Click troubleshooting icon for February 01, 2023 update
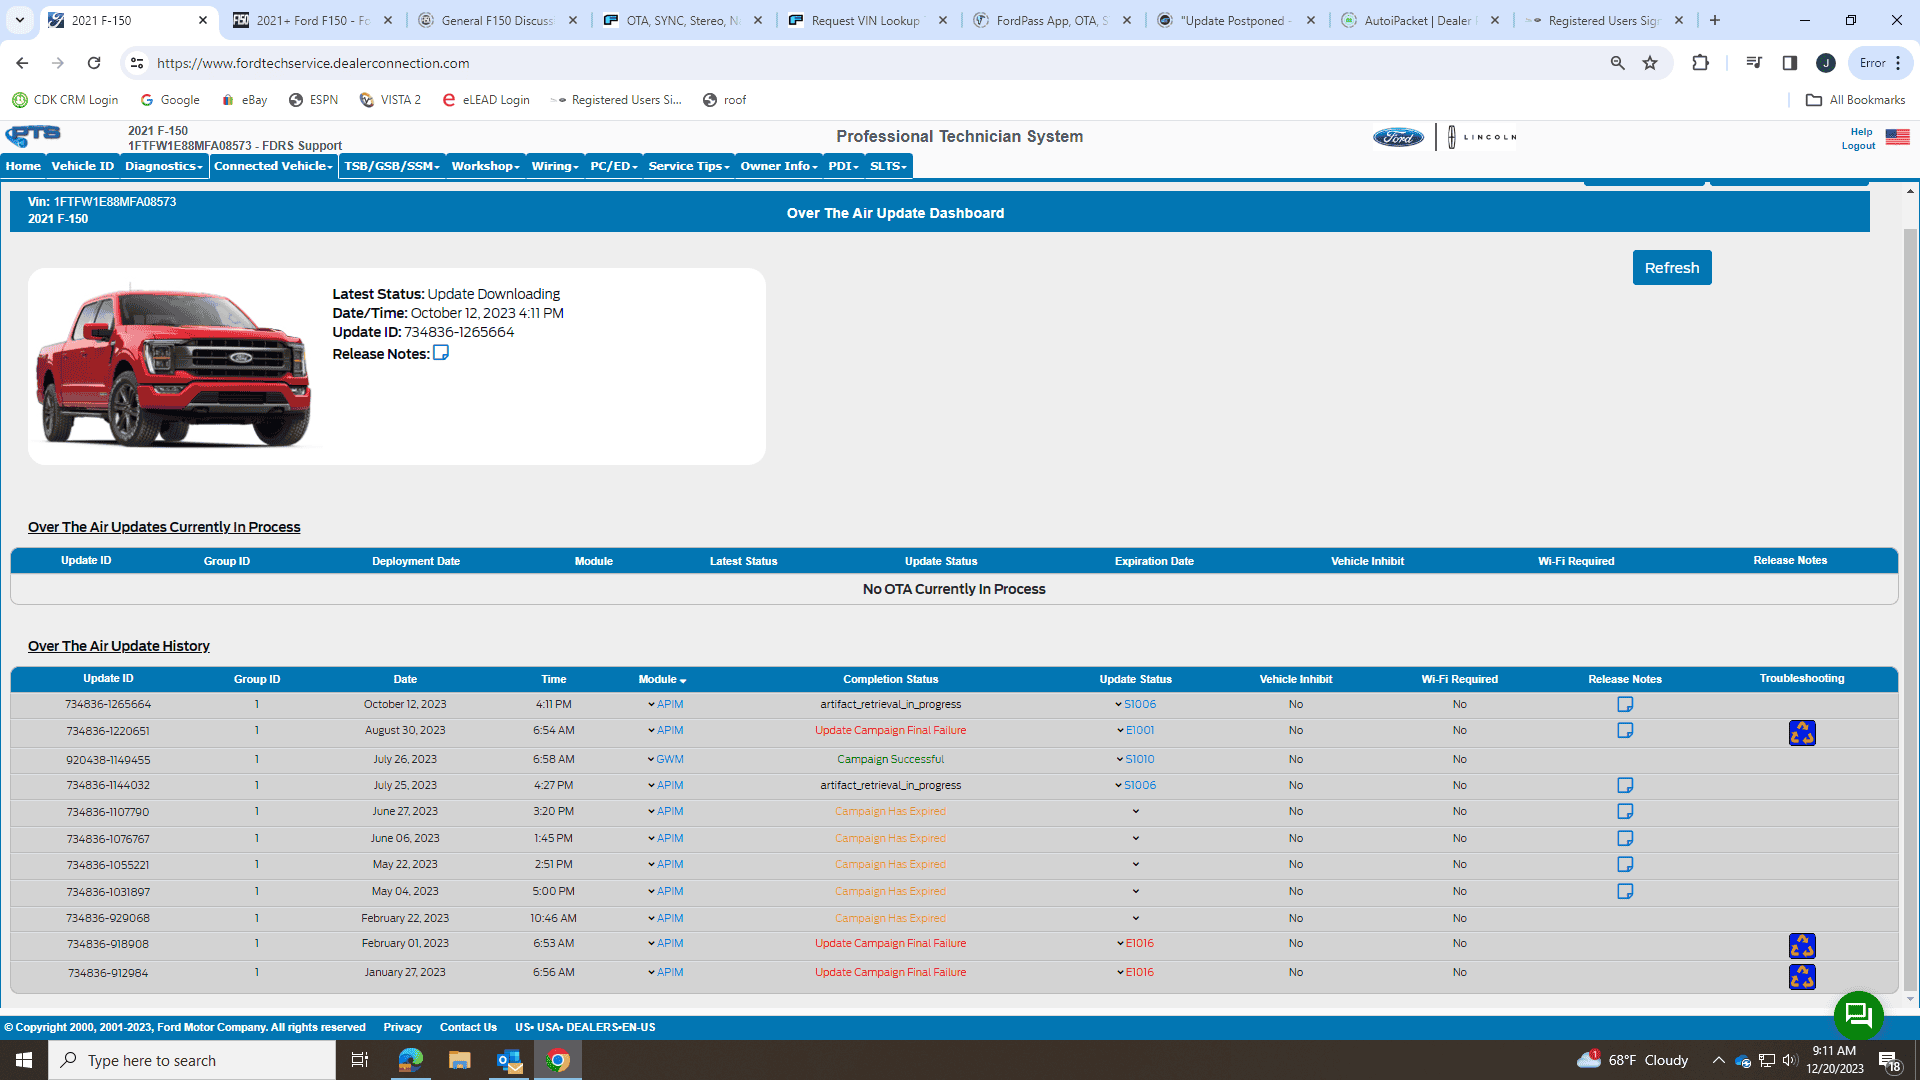The height and width of the screenshot is (1080, 1920). (x=1802, y=945)
